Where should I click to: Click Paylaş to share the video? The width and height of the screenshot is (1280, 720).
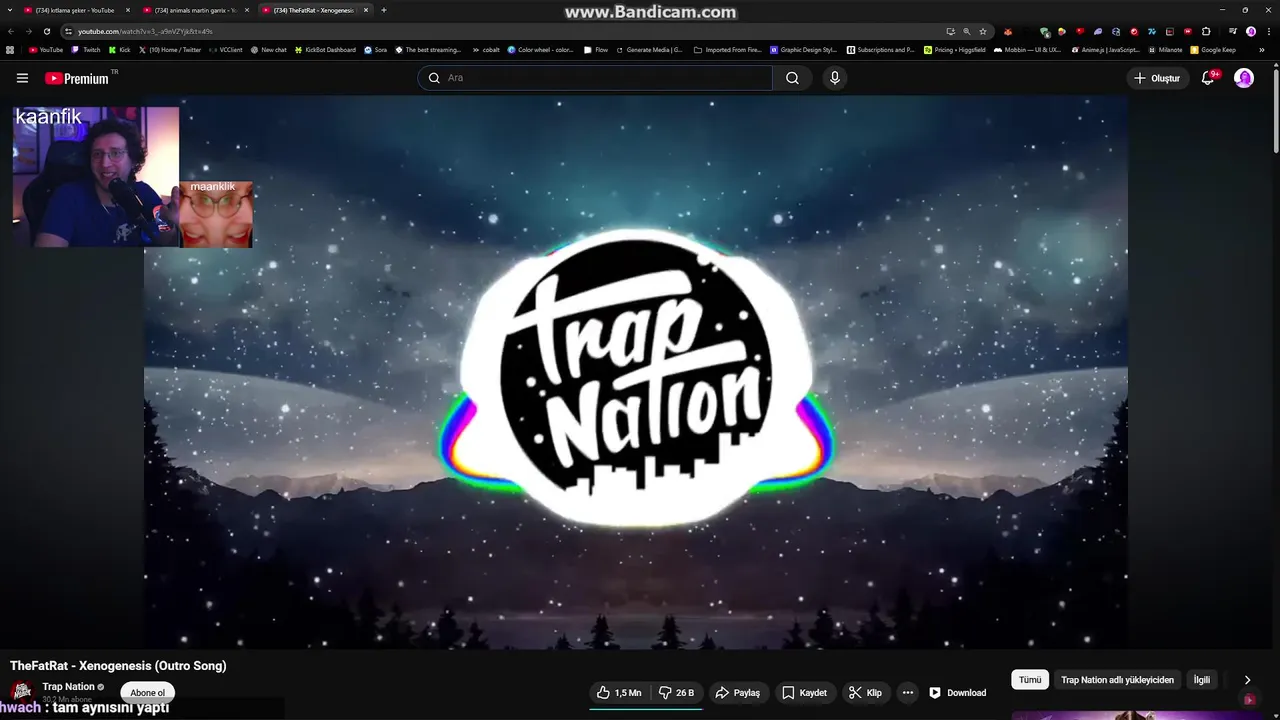[737, 692]
